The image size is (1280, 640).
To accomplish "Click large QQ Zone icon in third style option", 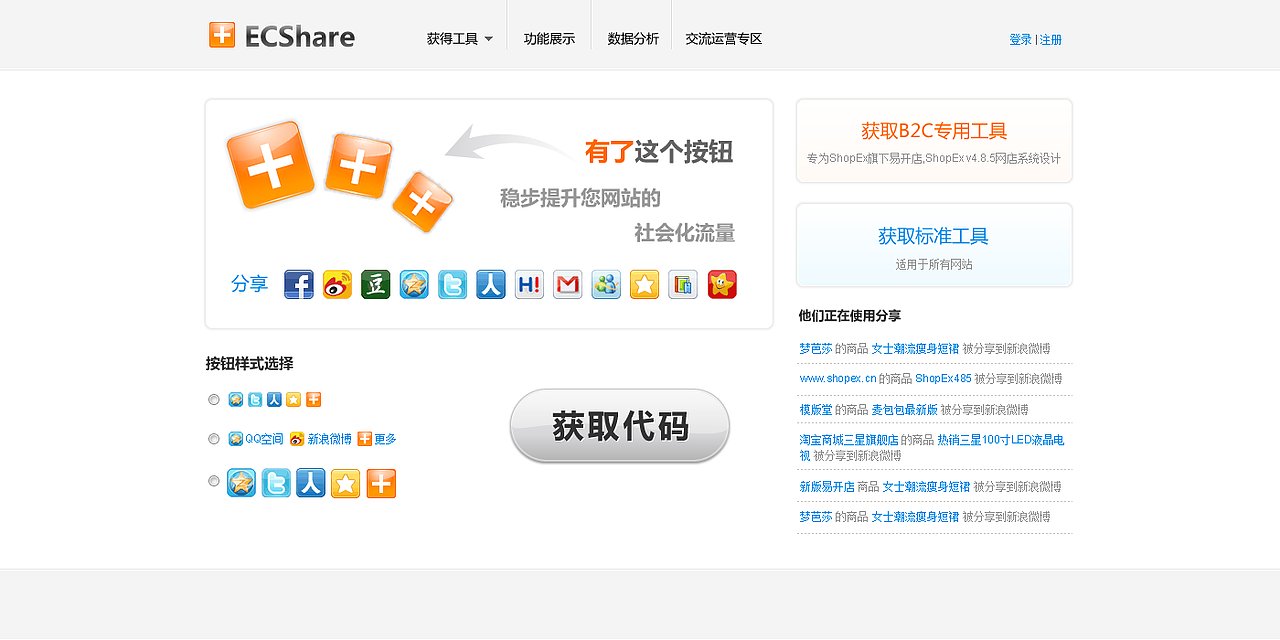I will click(x=241, y=483).
